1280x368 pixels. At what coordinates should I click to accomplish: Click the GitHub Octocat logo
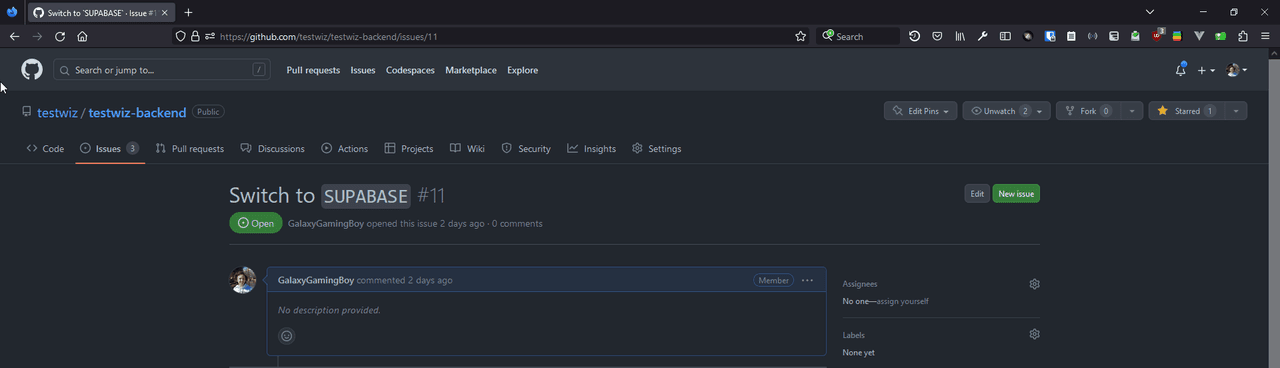tap(32, 70)
